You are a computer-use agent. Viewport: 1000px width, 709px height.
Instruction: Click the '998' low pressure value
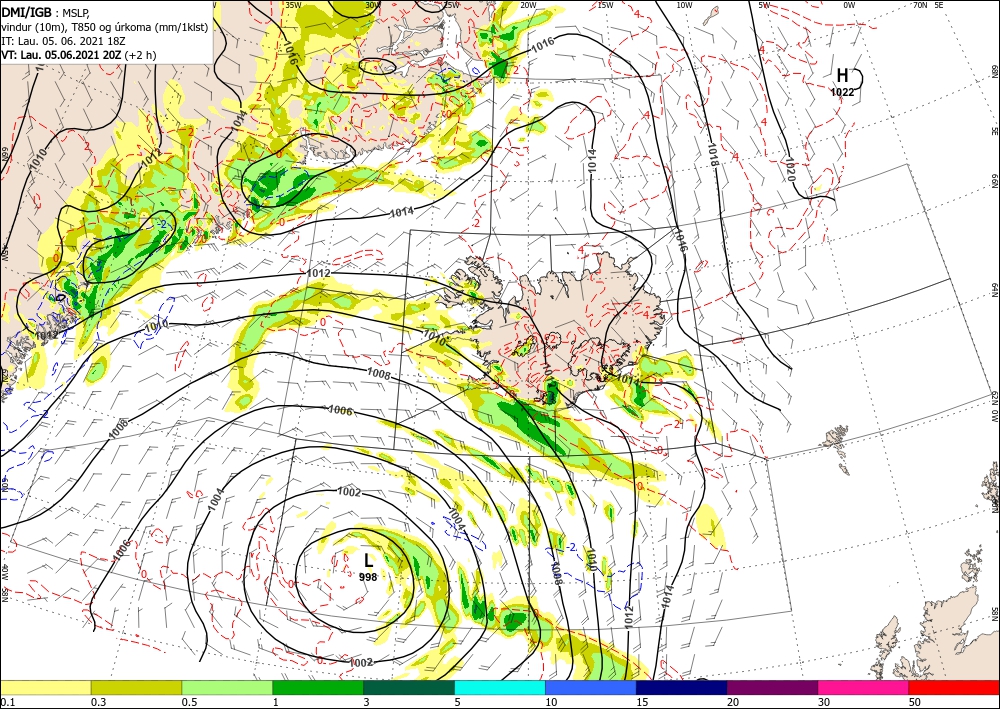tap(368, 577)
